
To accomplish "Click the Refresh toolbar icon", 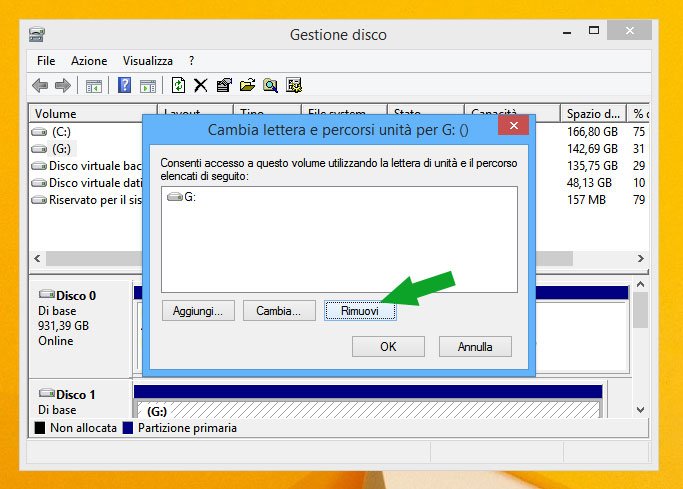I will click(x=178, y=85).
